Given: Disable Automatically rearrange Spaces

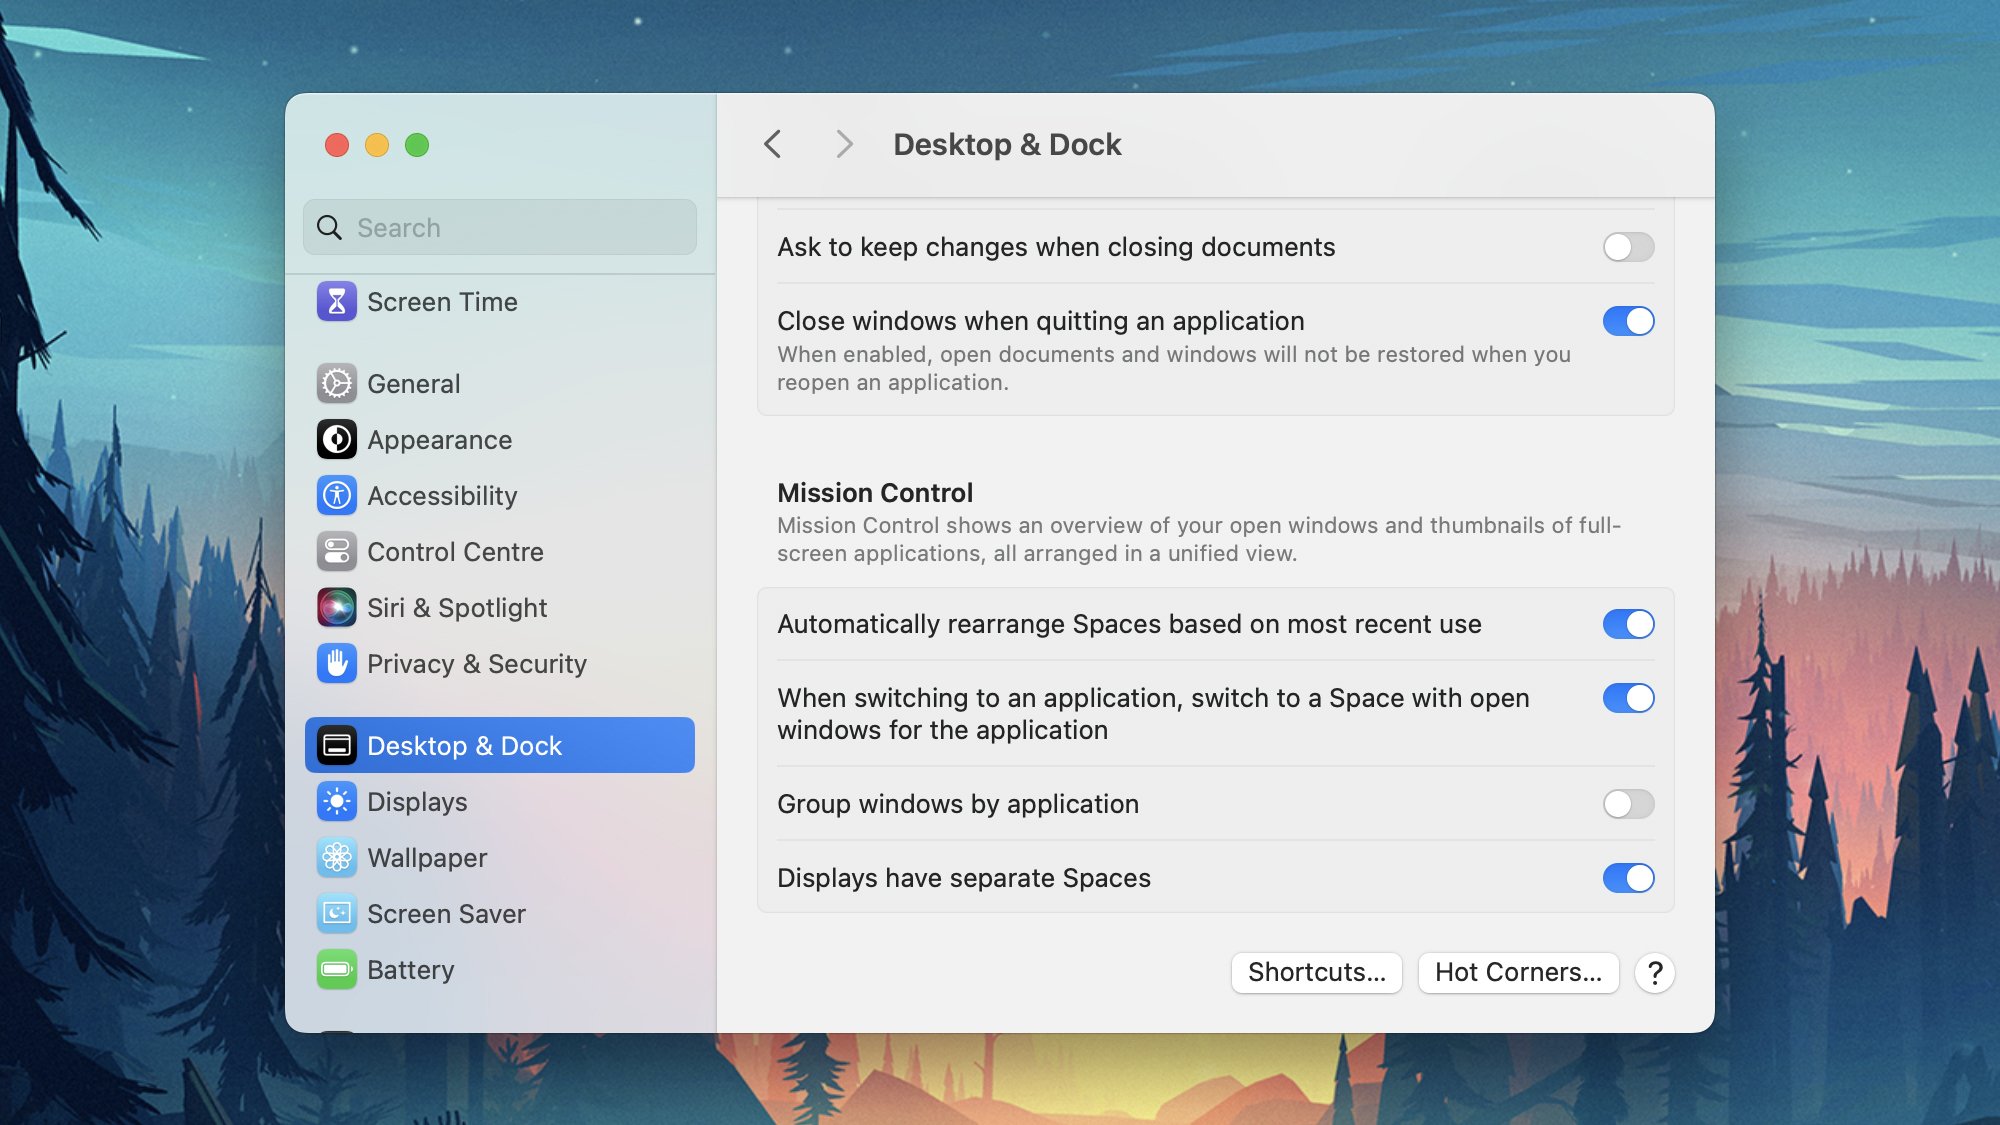Looking at the screenshot, I should click(1629, 624).
